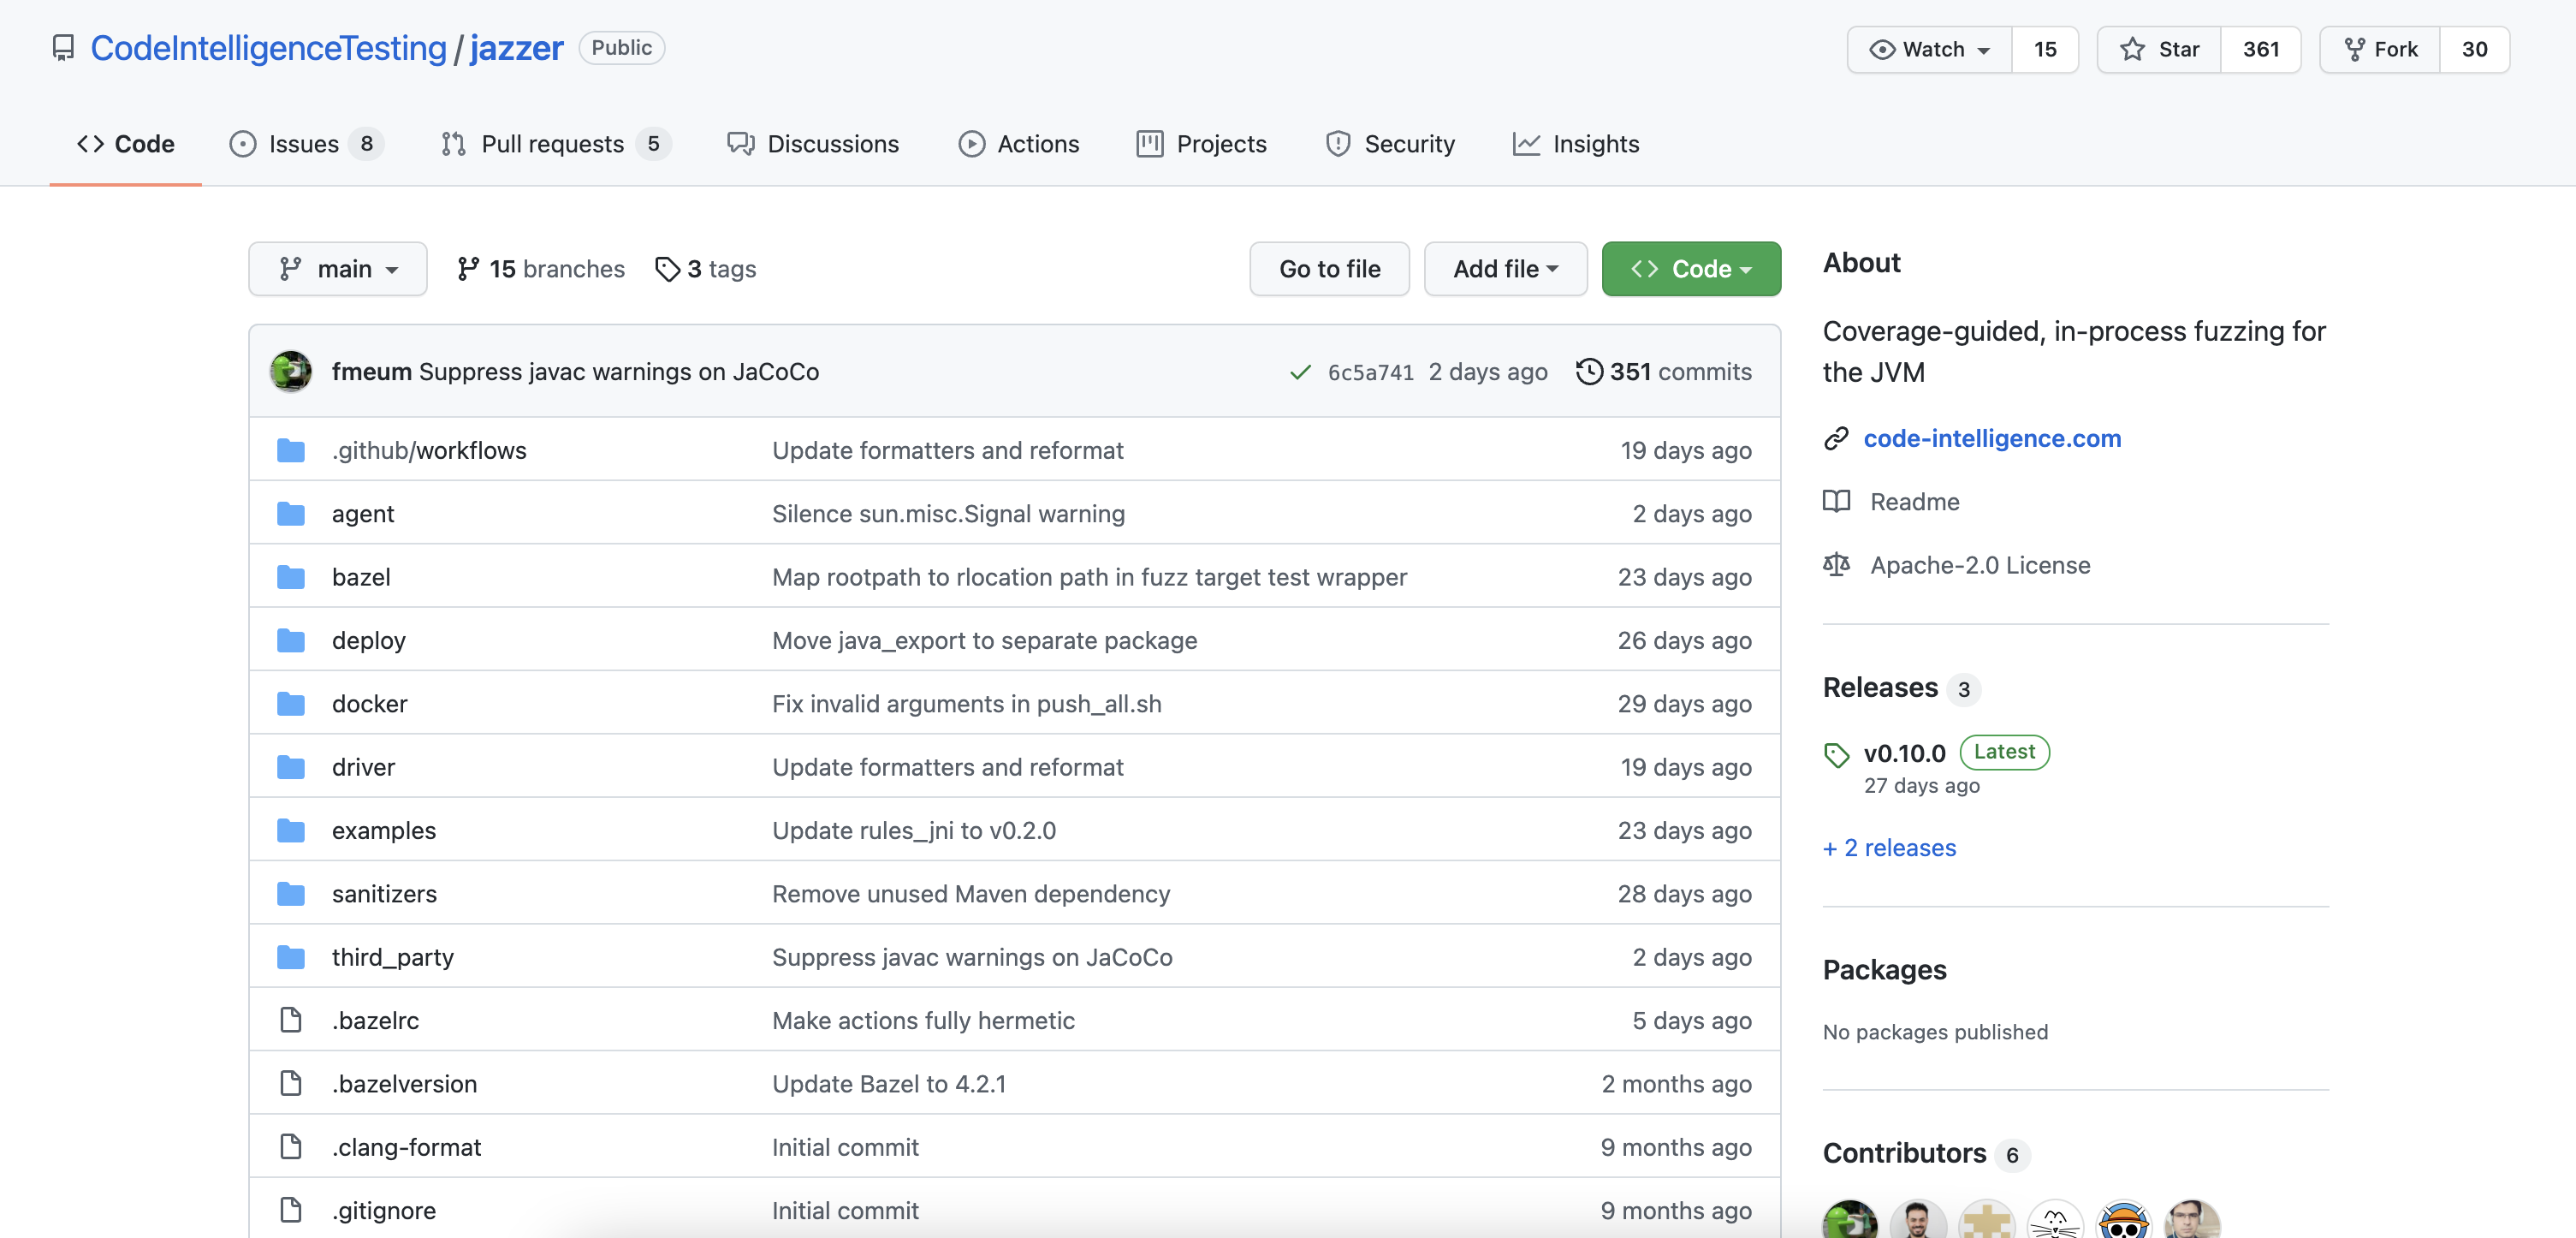Open the sanitizers folder
This screenshot has height=1238, width=2576.
[384, 894]
